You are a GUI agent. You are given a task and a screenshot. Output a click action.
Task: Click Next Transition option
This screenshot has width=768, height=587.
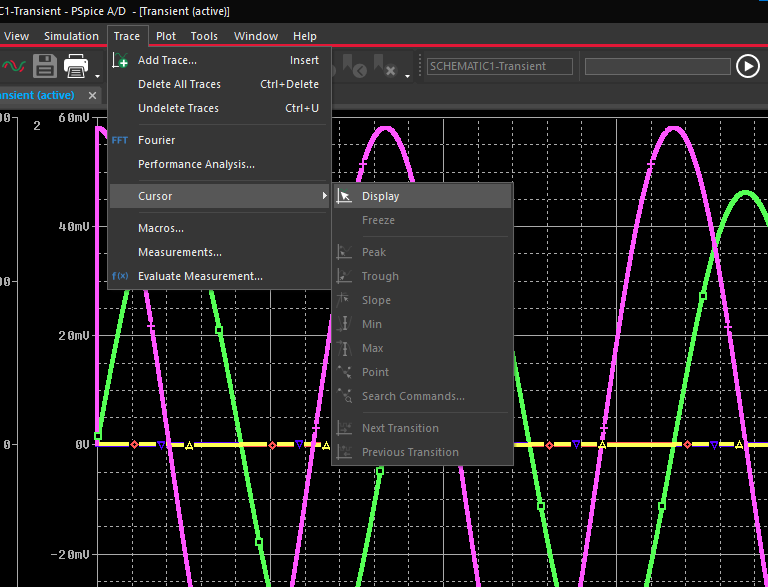pyautogui.click(x=422, y=428)
